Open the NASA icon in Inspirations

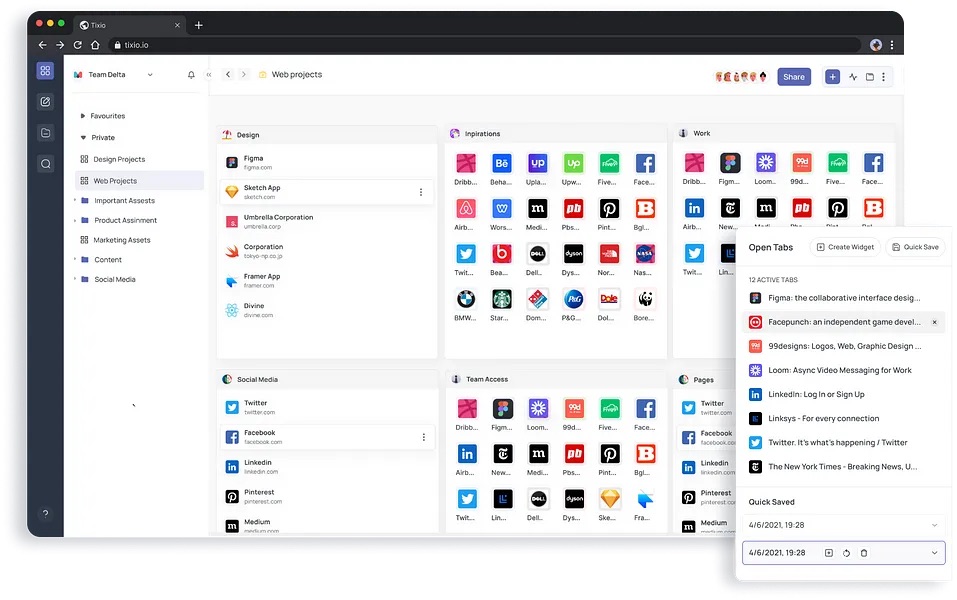point(645,254)
